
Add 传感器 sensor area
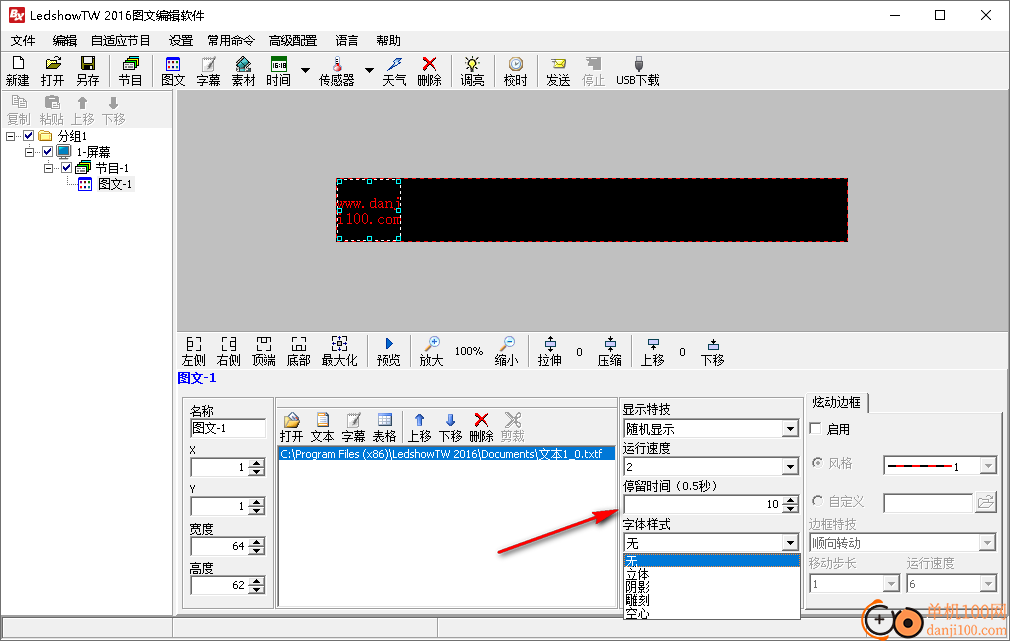[336, 71]
